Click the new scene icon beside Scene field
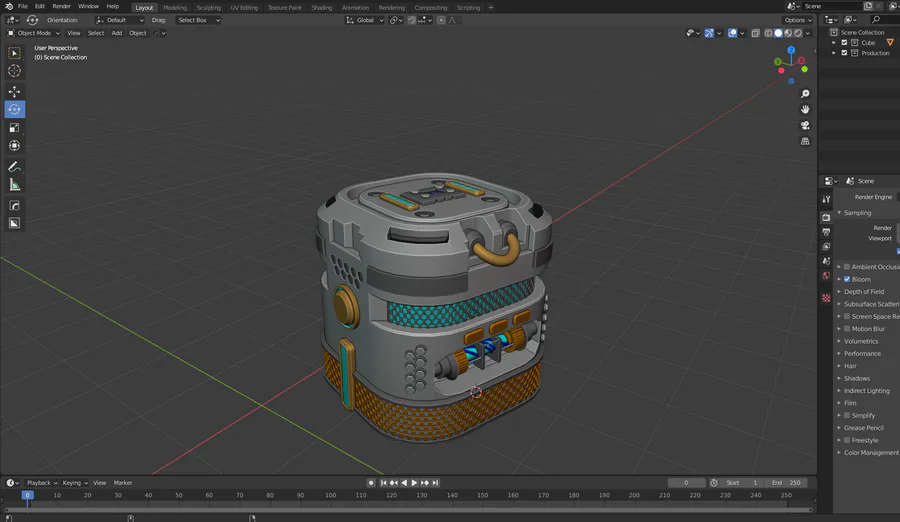Screen dimensions: 900x522 [868, 6]
